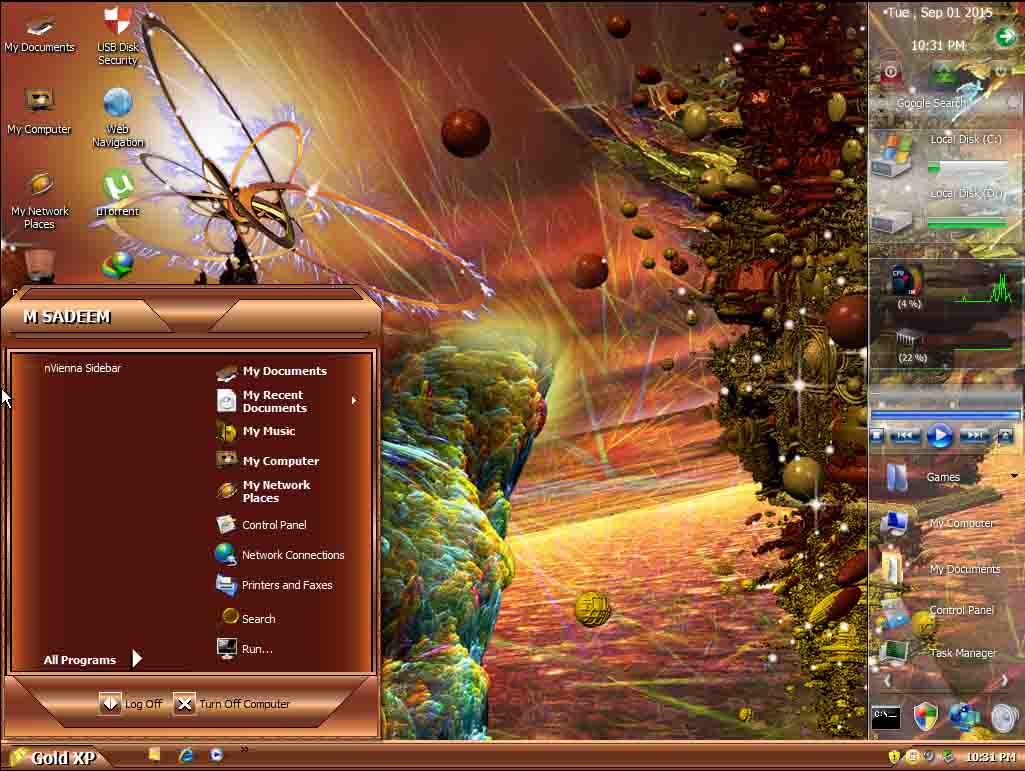The width and height of the screenshot is (1025, 771).
Task: Launch Windows Media Player from Quick Launch
Action: point(216,755)
